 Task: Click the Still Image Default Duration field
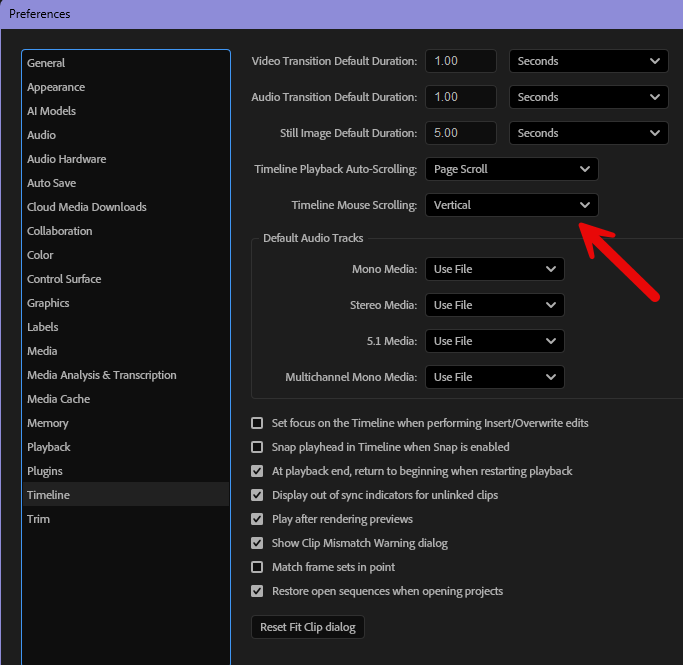[x=460, y=133]
